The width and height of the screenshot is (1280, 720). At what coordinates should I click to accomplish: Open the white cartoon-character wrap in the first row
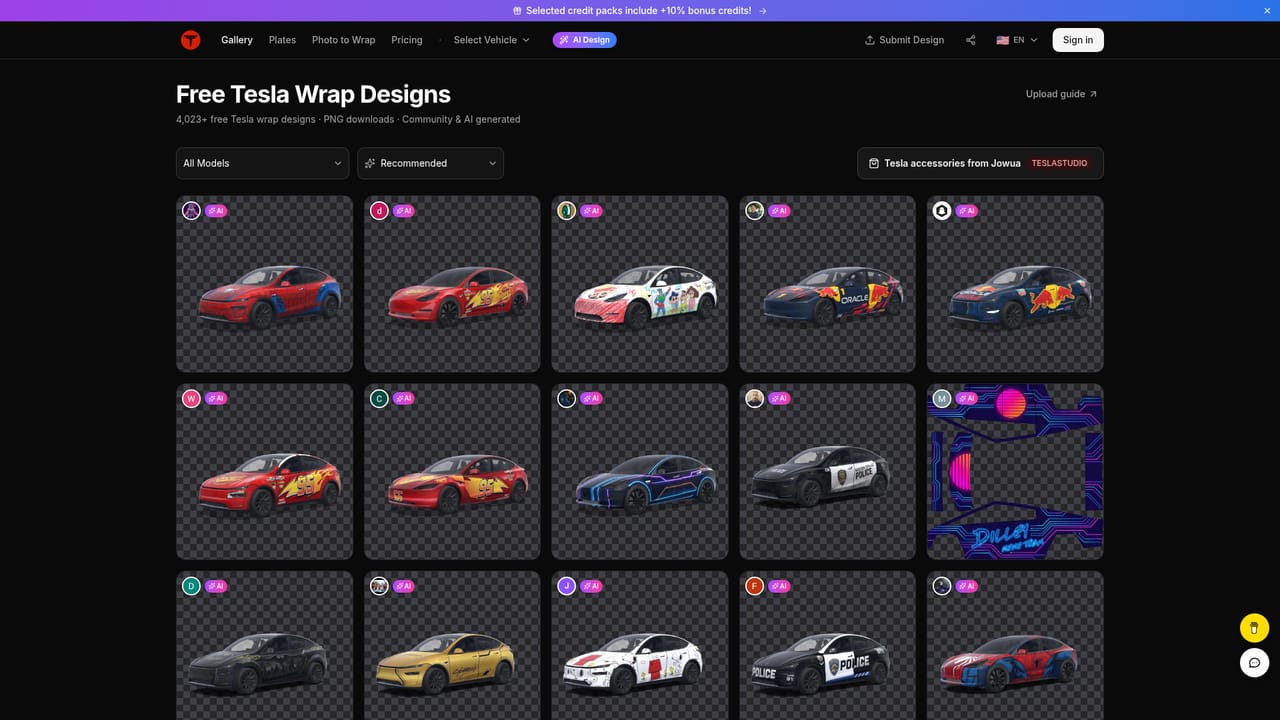(640, 284)
